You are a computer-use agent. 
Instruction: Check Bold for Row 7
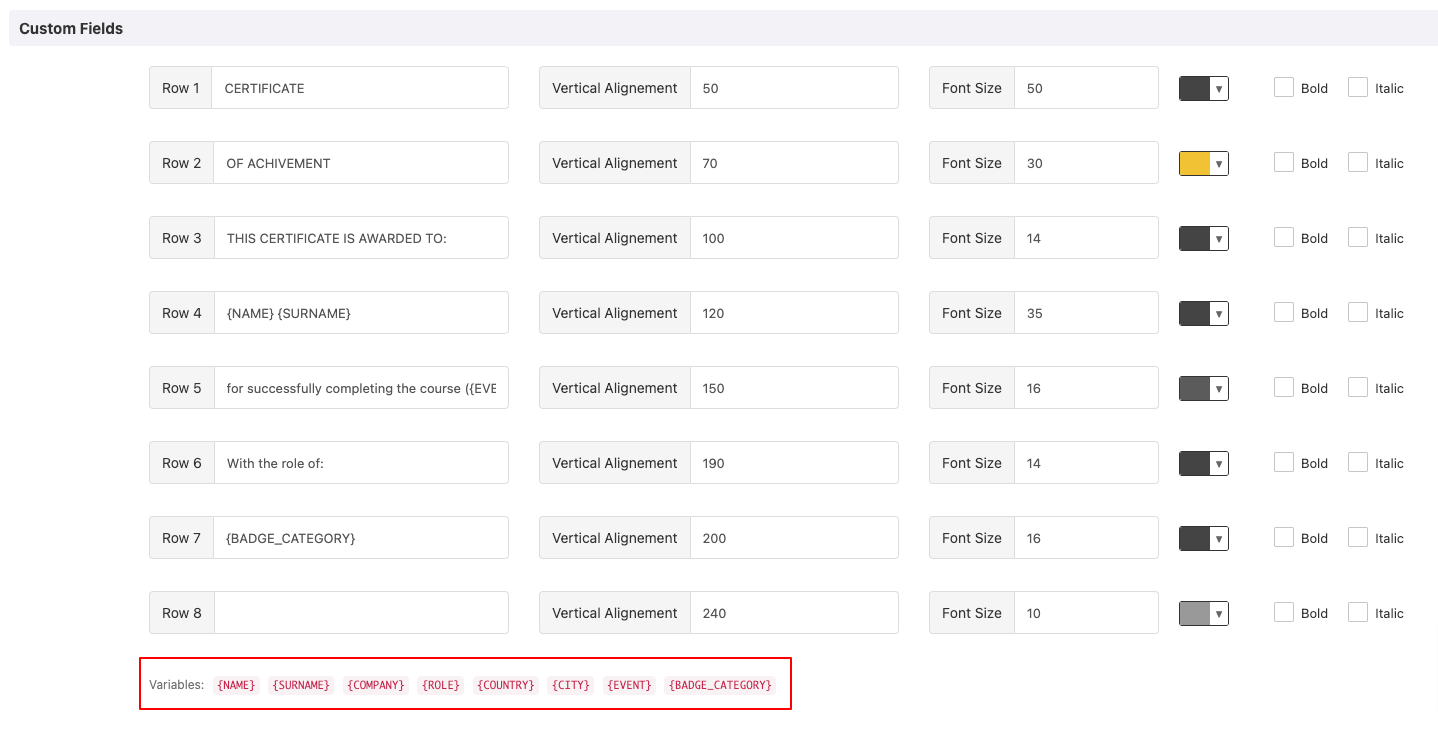(x=1284, y=537)
